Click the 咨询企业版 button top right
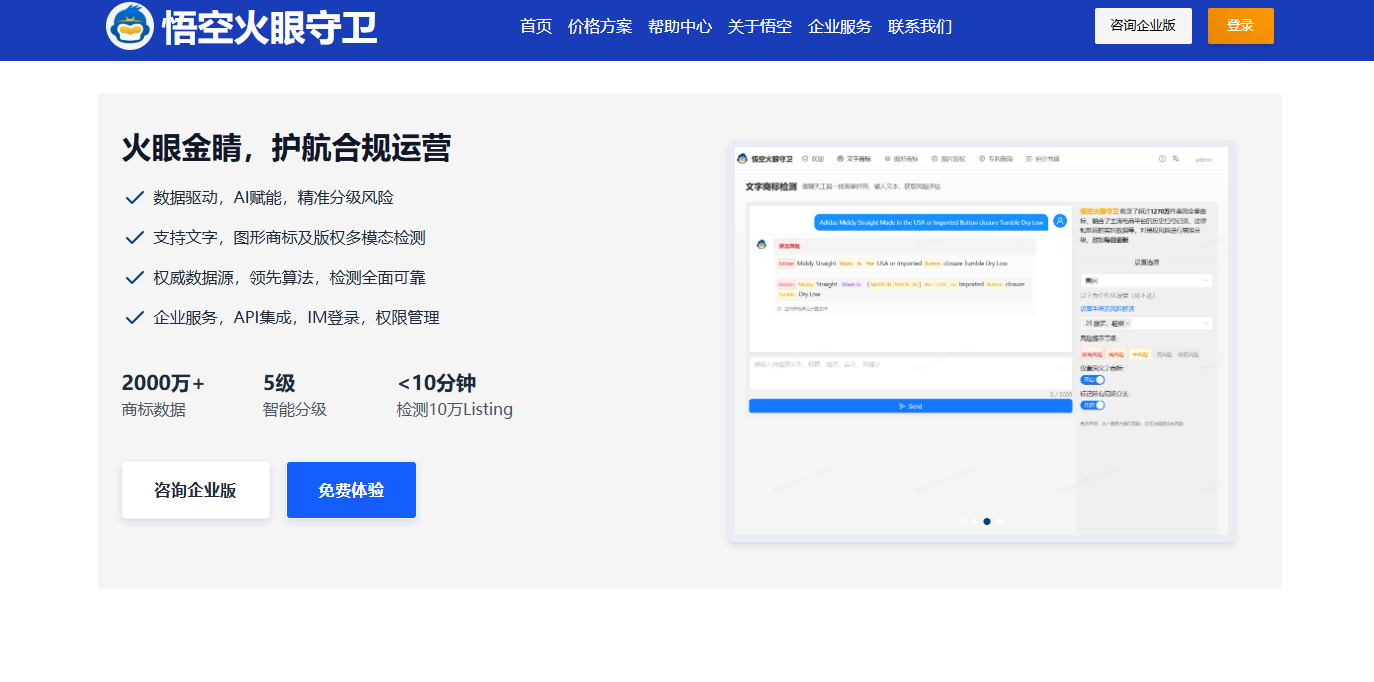Screen dimensions: 1374x682 1143,25
